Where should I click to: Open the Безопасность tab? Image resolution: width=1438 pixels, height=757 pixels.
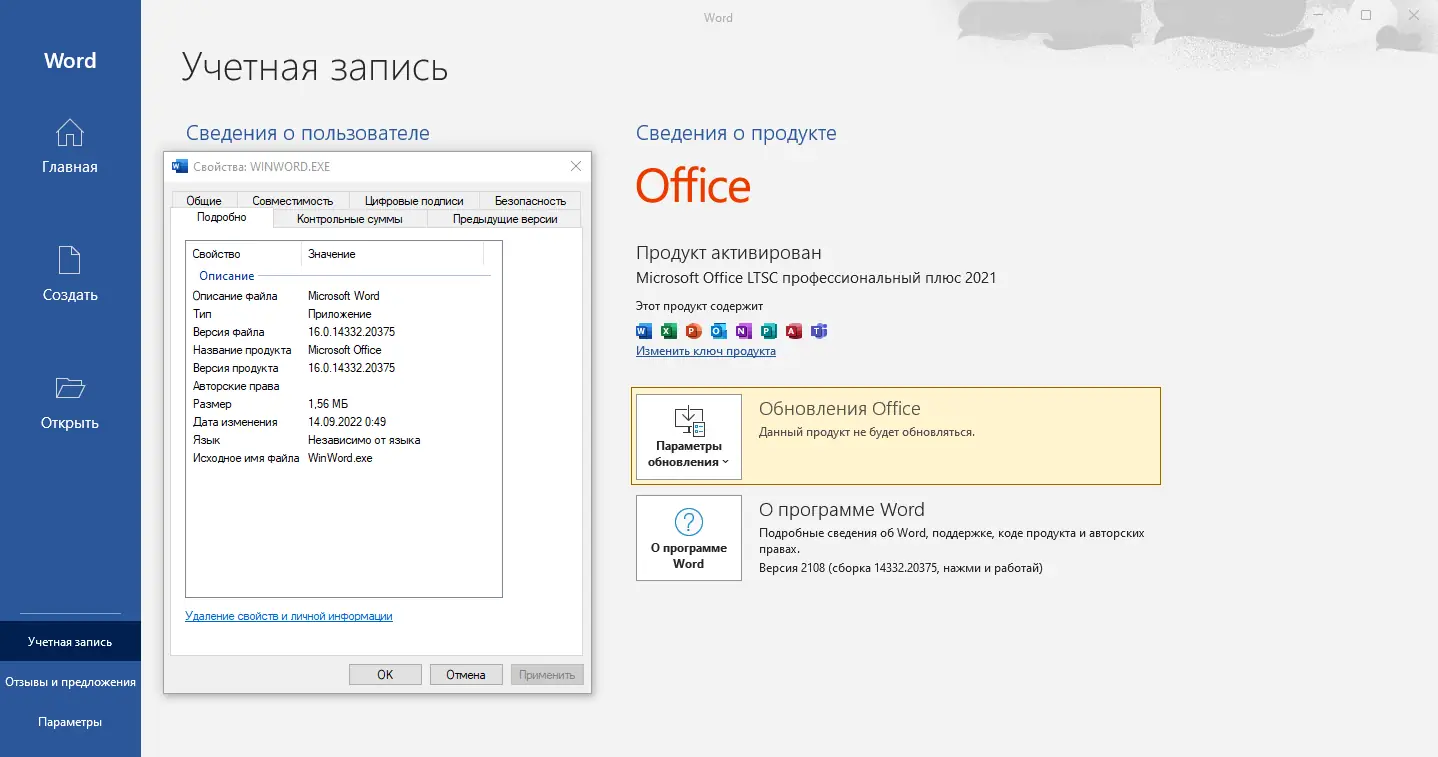click(x=529, y=200)
